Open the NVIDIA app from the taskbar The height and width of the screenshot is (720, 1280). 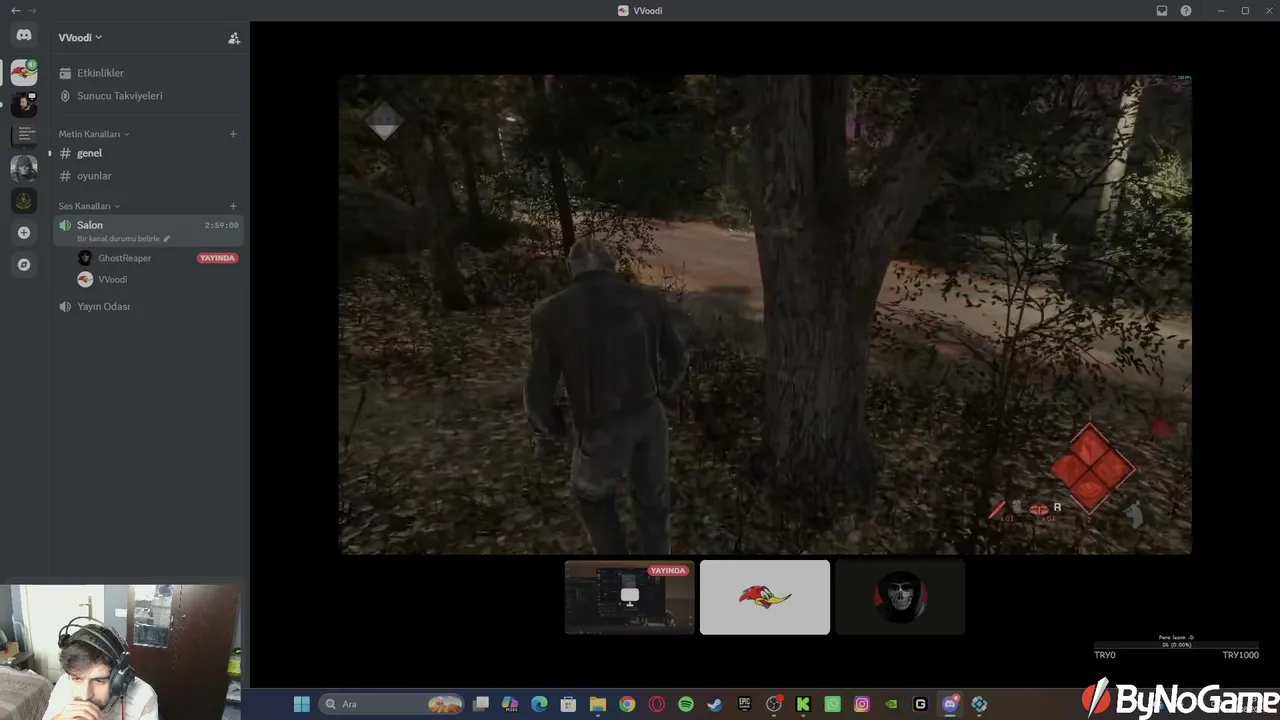point(891,704)
